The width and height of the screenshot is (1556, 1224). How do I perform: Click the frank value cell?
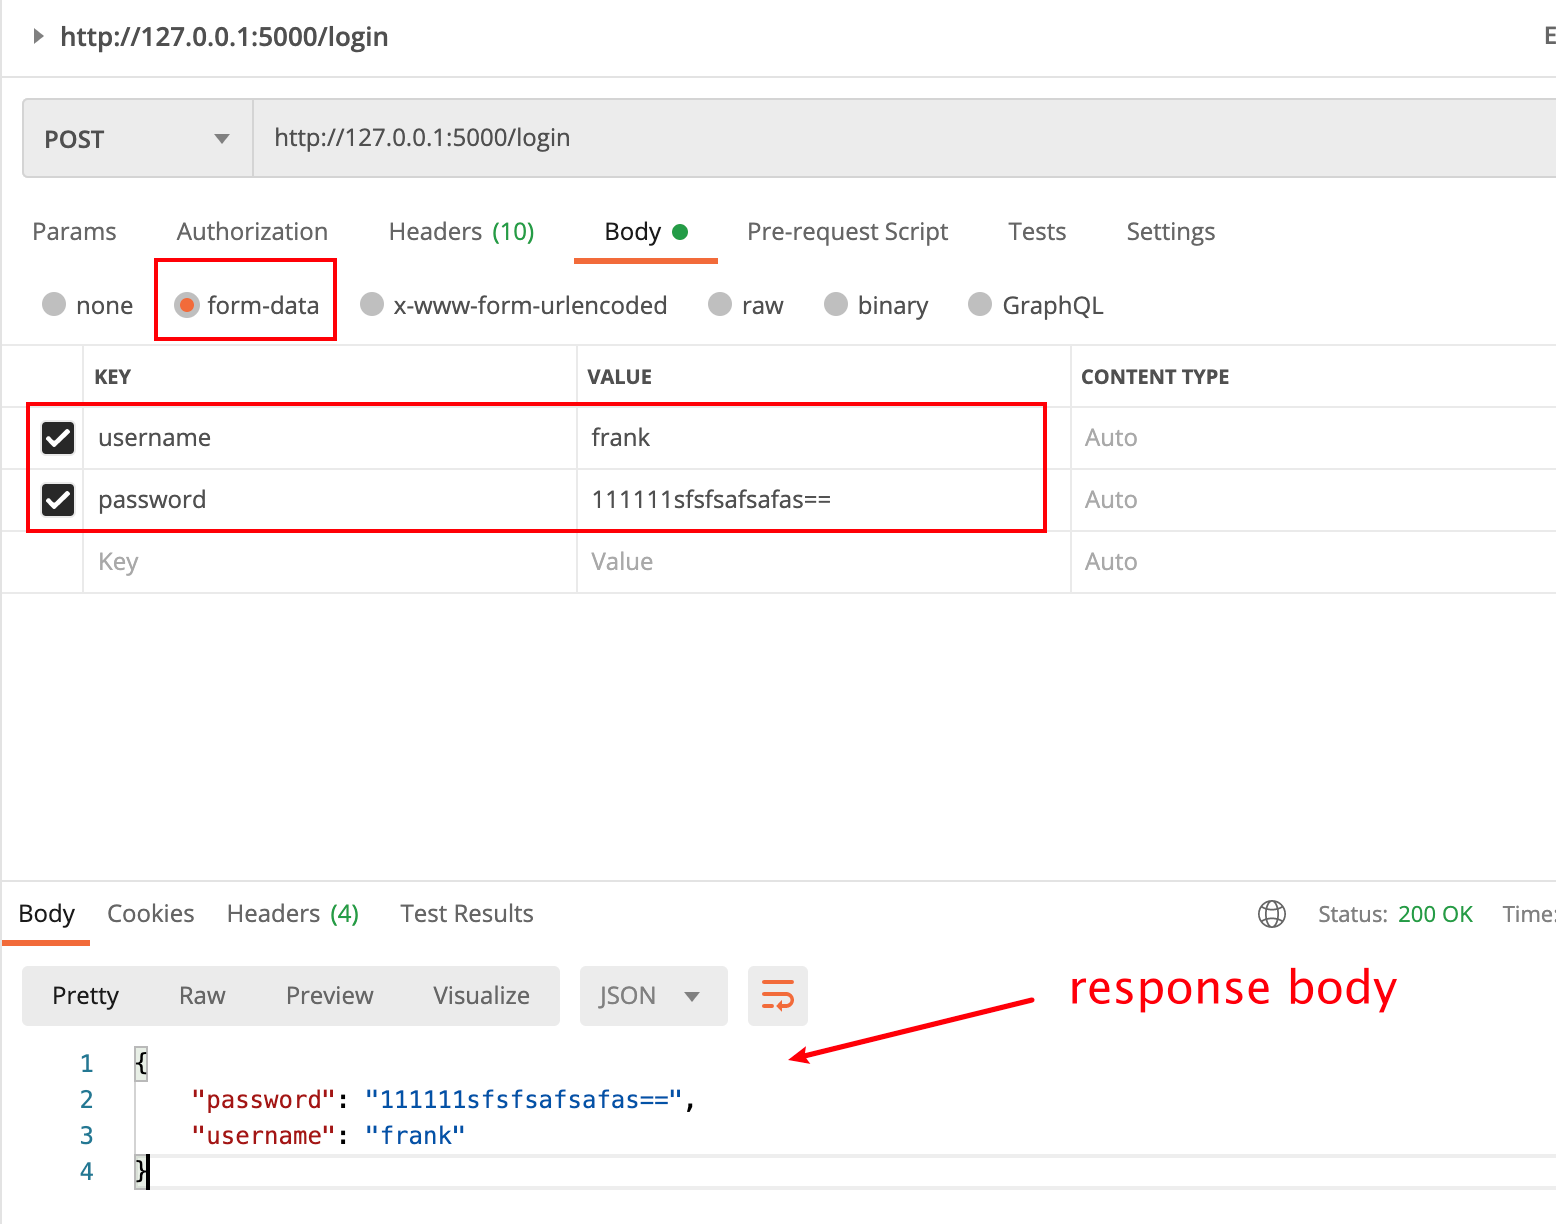click(x=823, y=438)
